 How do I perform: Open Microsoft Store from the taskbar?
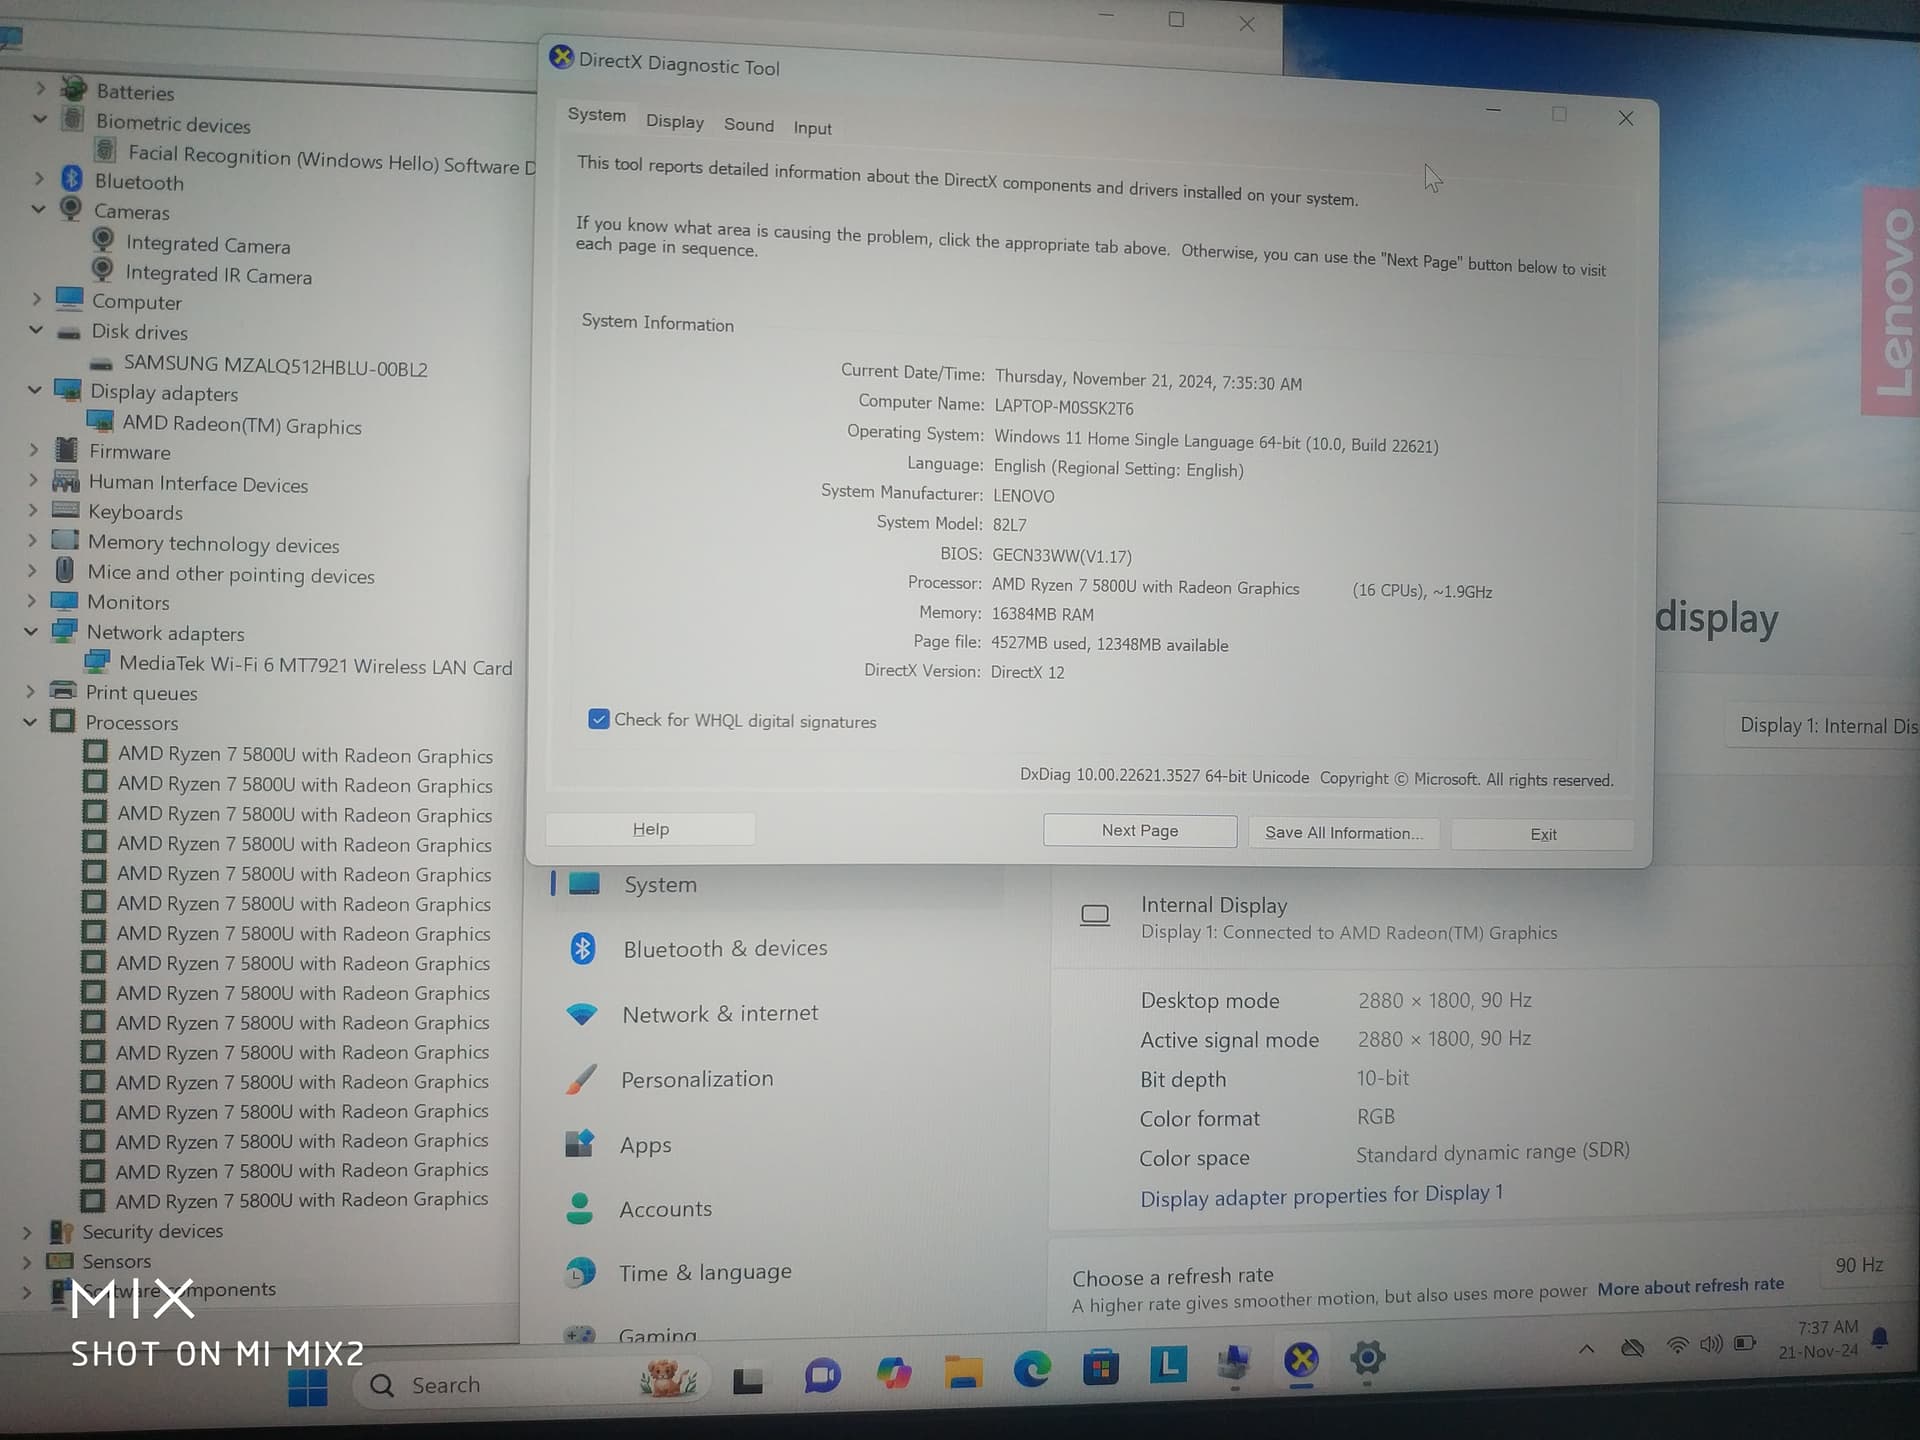[1100, 1366]
